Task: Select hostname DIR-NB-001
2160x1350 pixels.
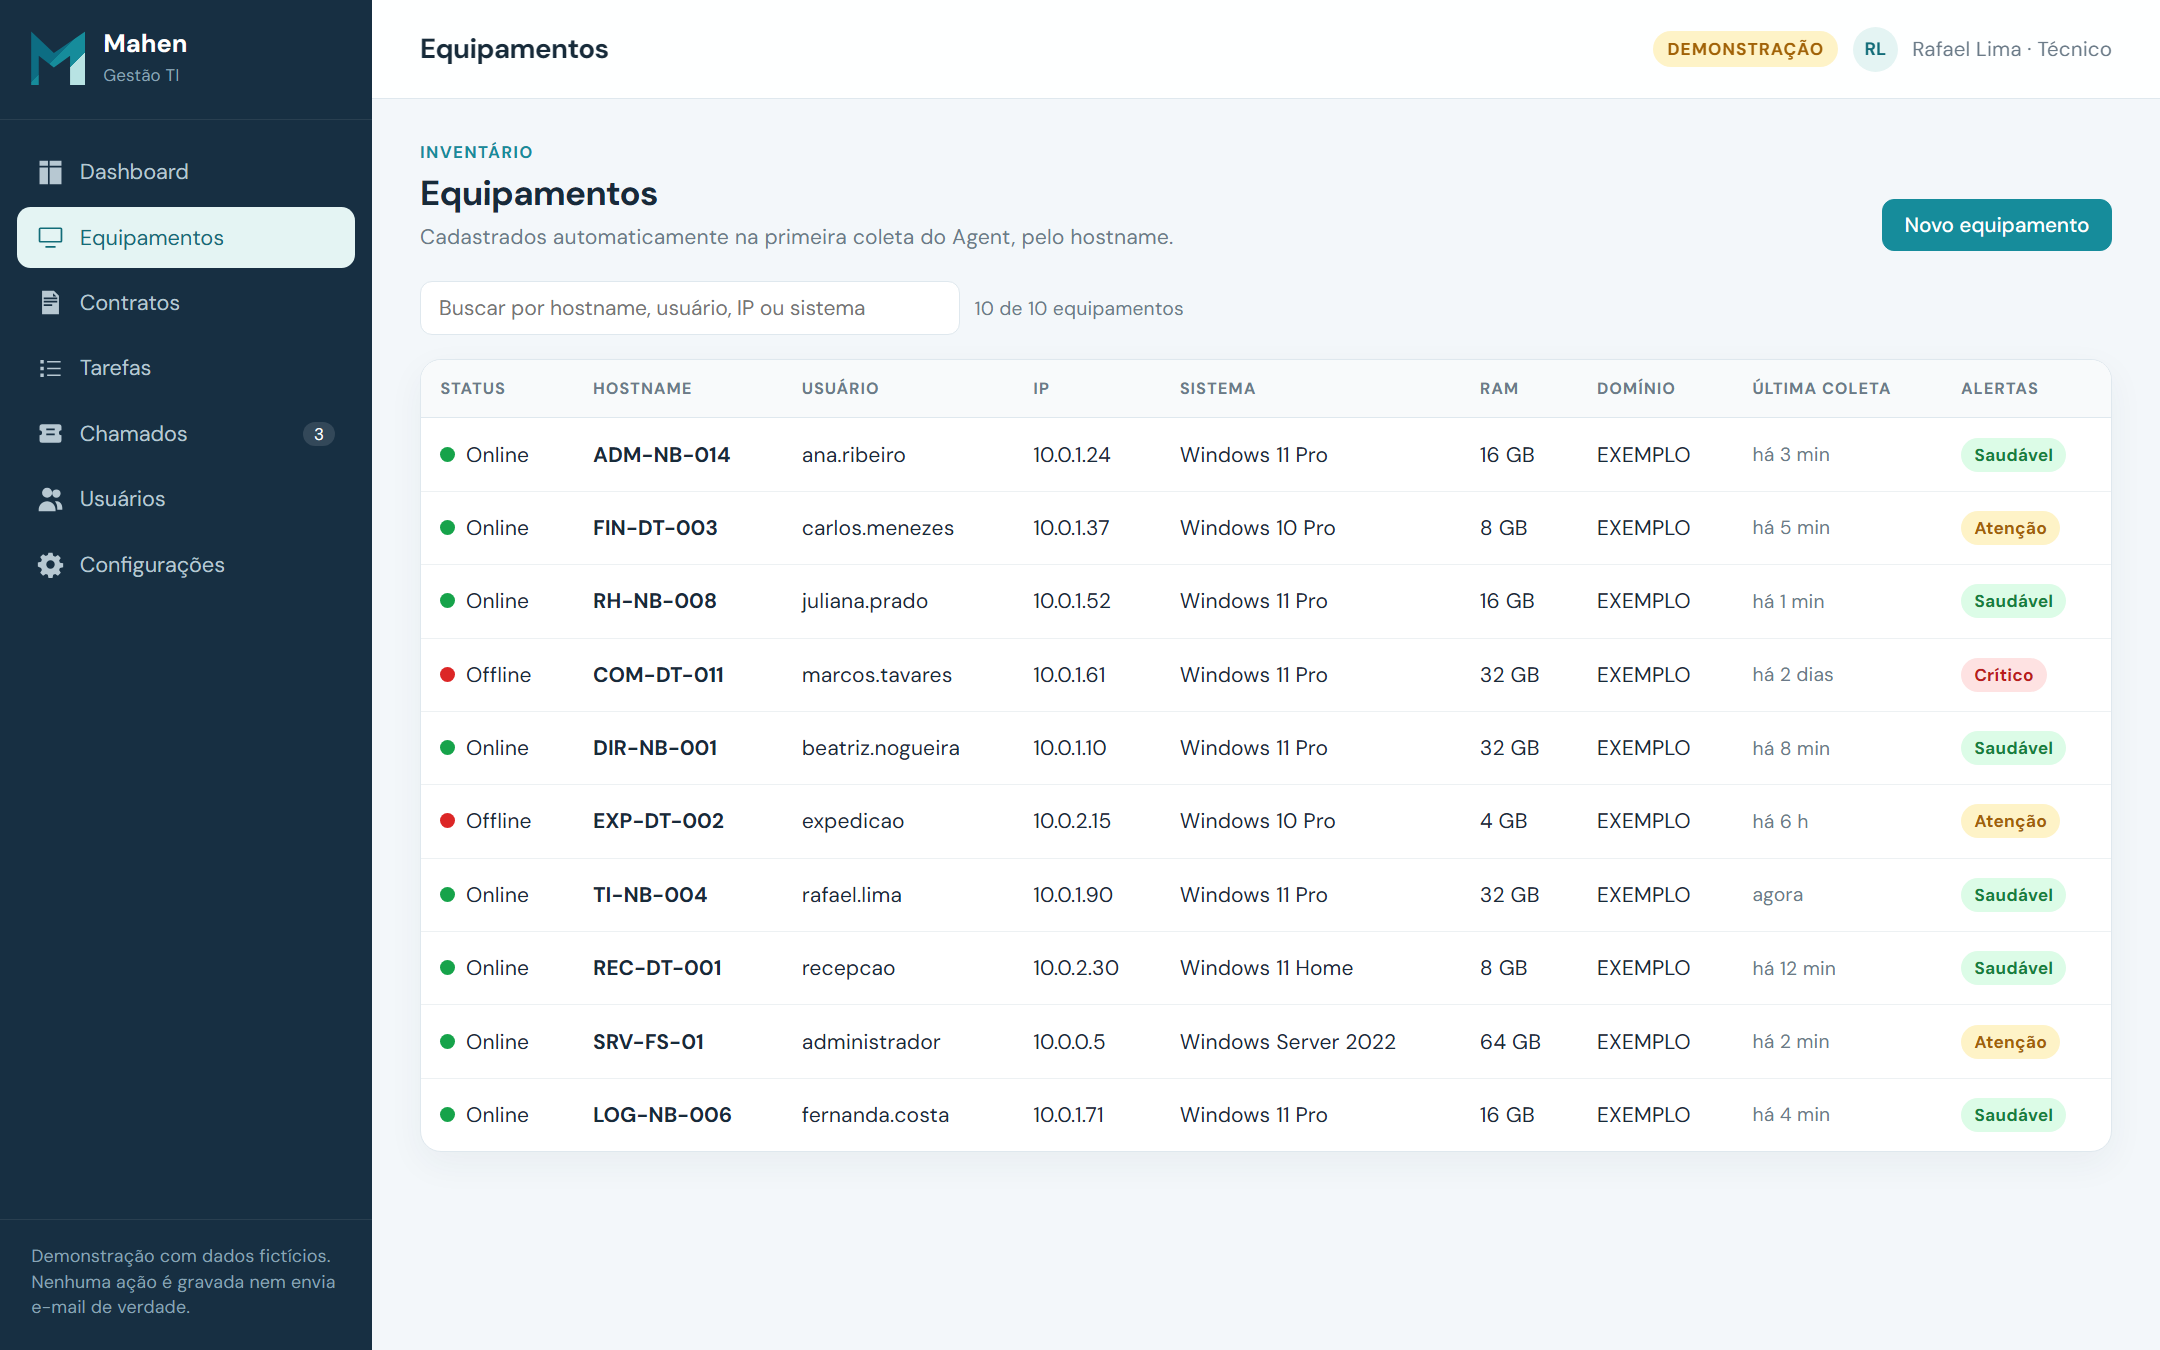Action: click(655, 748)
